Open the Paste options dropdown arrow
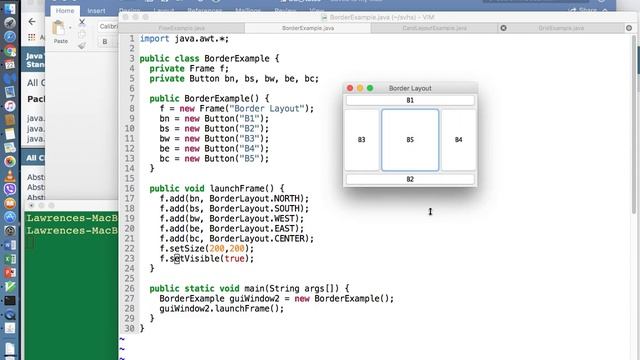The width and height of the screenshot is (640, 360). point(70,28)
